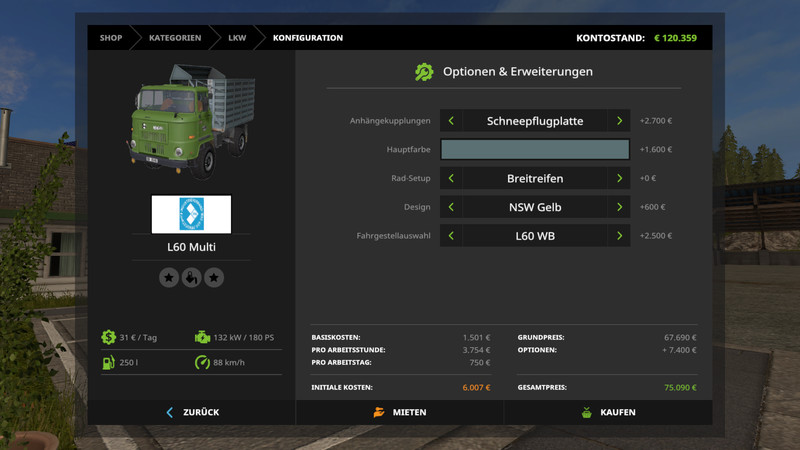Click the fuel tank capacity icon

click(107, 361)
